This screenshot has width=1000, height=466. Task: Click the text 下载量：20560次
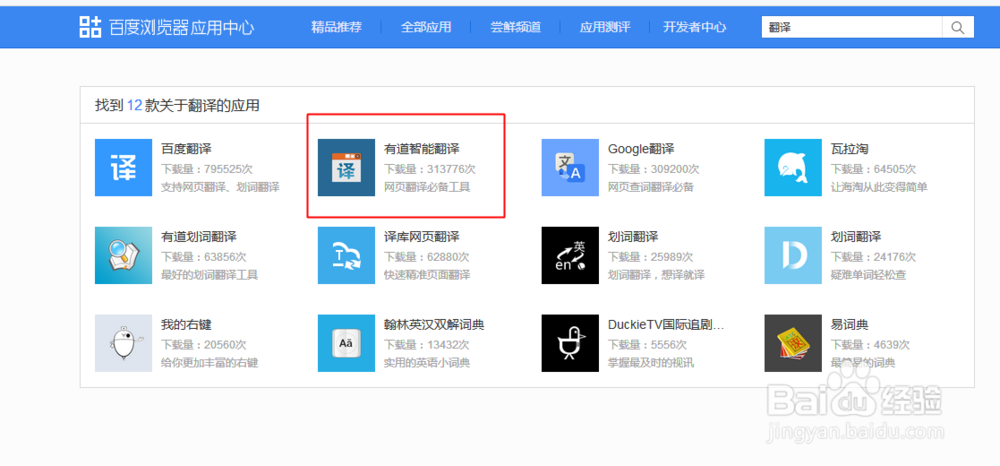203,345
